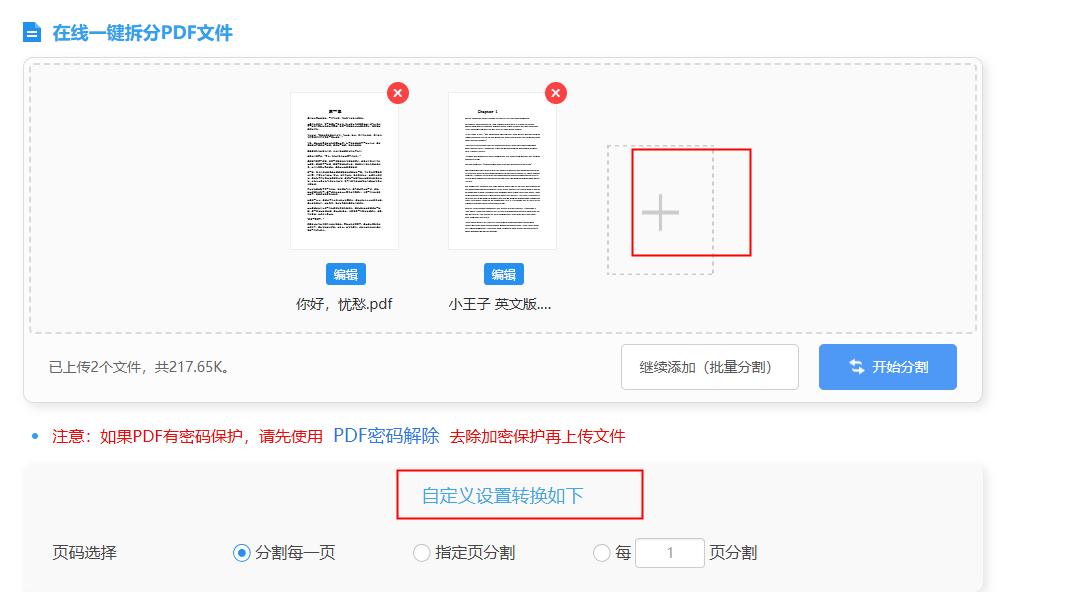This screenshot has height=592, width=1066.
Task: Remove 你好，忧愁.pdf using its red X icon
Action: pos(398,93)
